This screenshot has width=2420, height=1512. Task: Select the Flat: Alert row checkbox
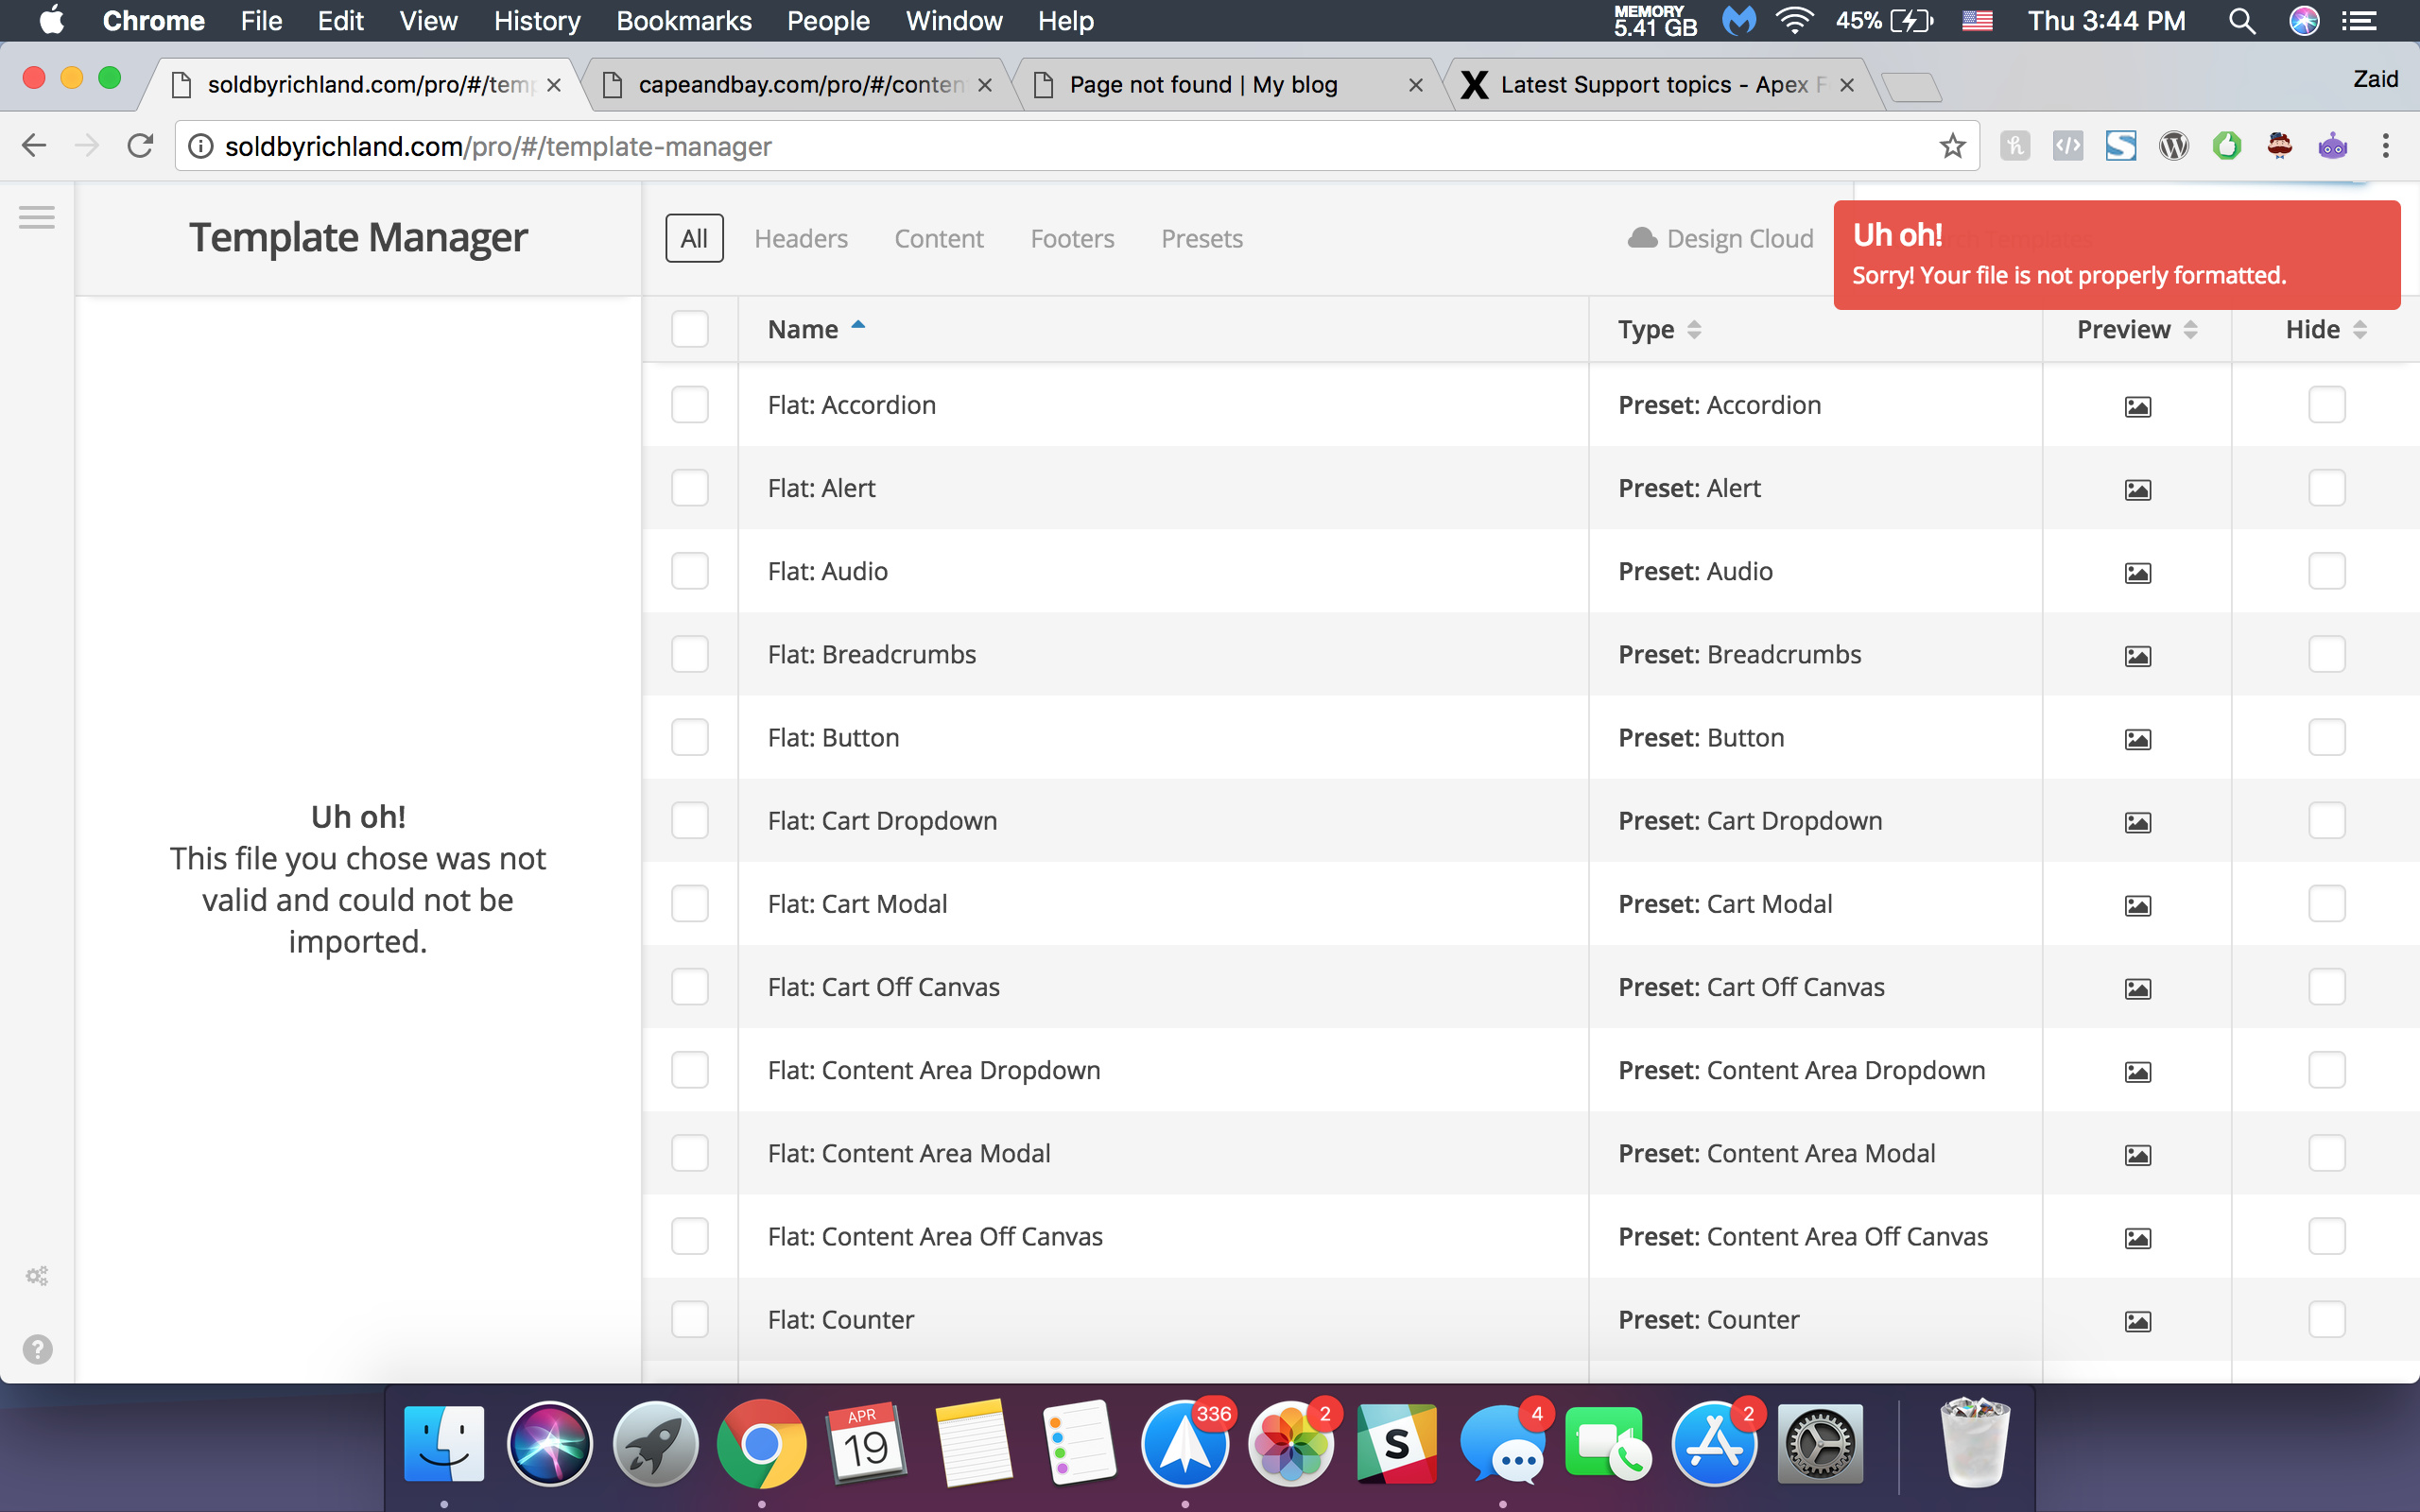coord(690,488)
